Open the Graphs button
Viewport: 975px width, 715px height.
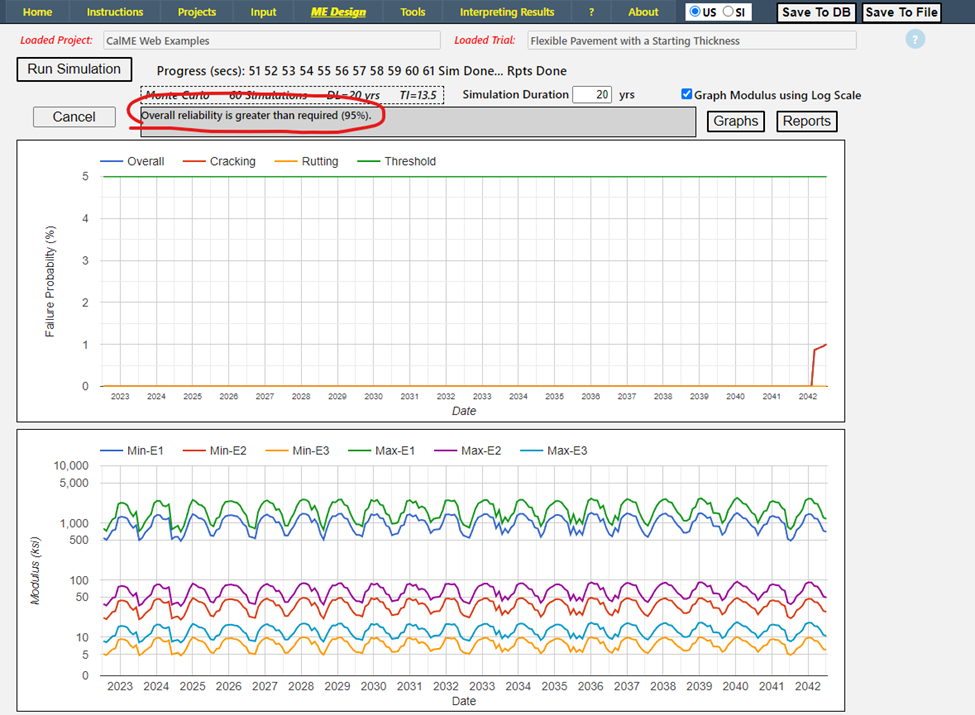click(736, 121)
